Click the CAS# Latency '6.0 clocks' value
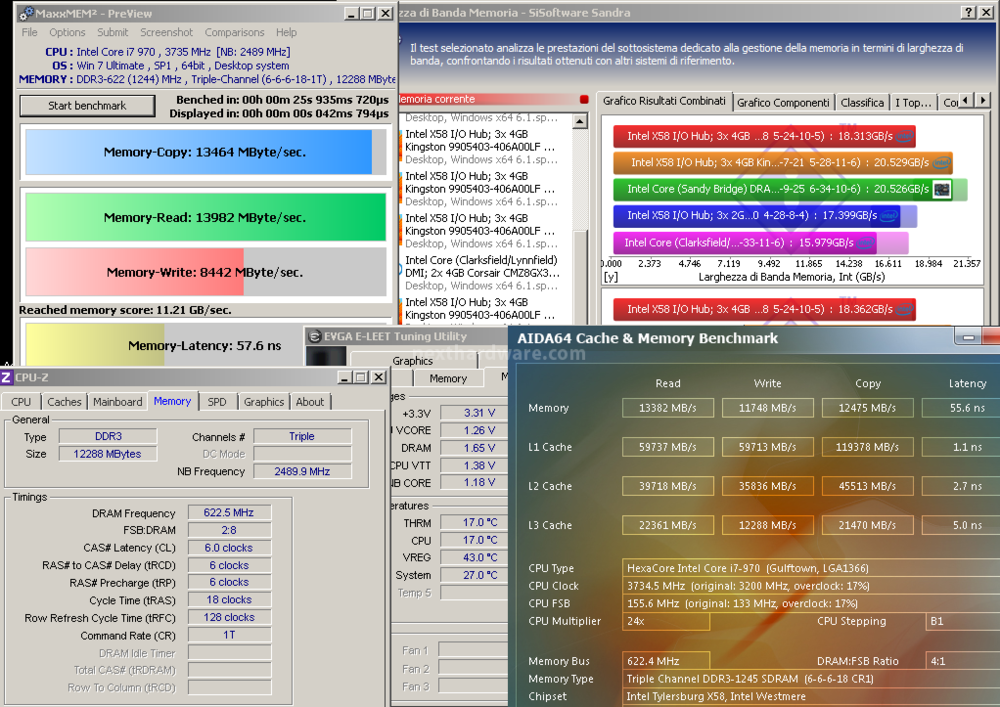 pyautogui.click(x=229, y=548)
